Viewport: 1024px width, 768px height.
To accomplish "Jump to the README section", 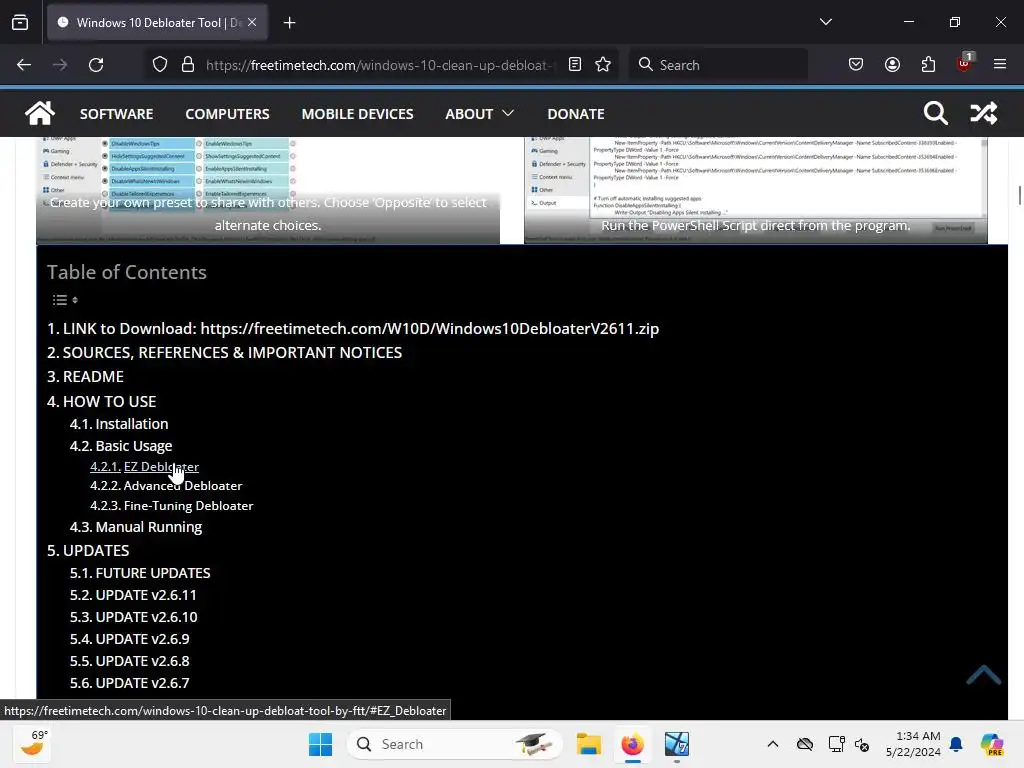I will tap(85, 377).
